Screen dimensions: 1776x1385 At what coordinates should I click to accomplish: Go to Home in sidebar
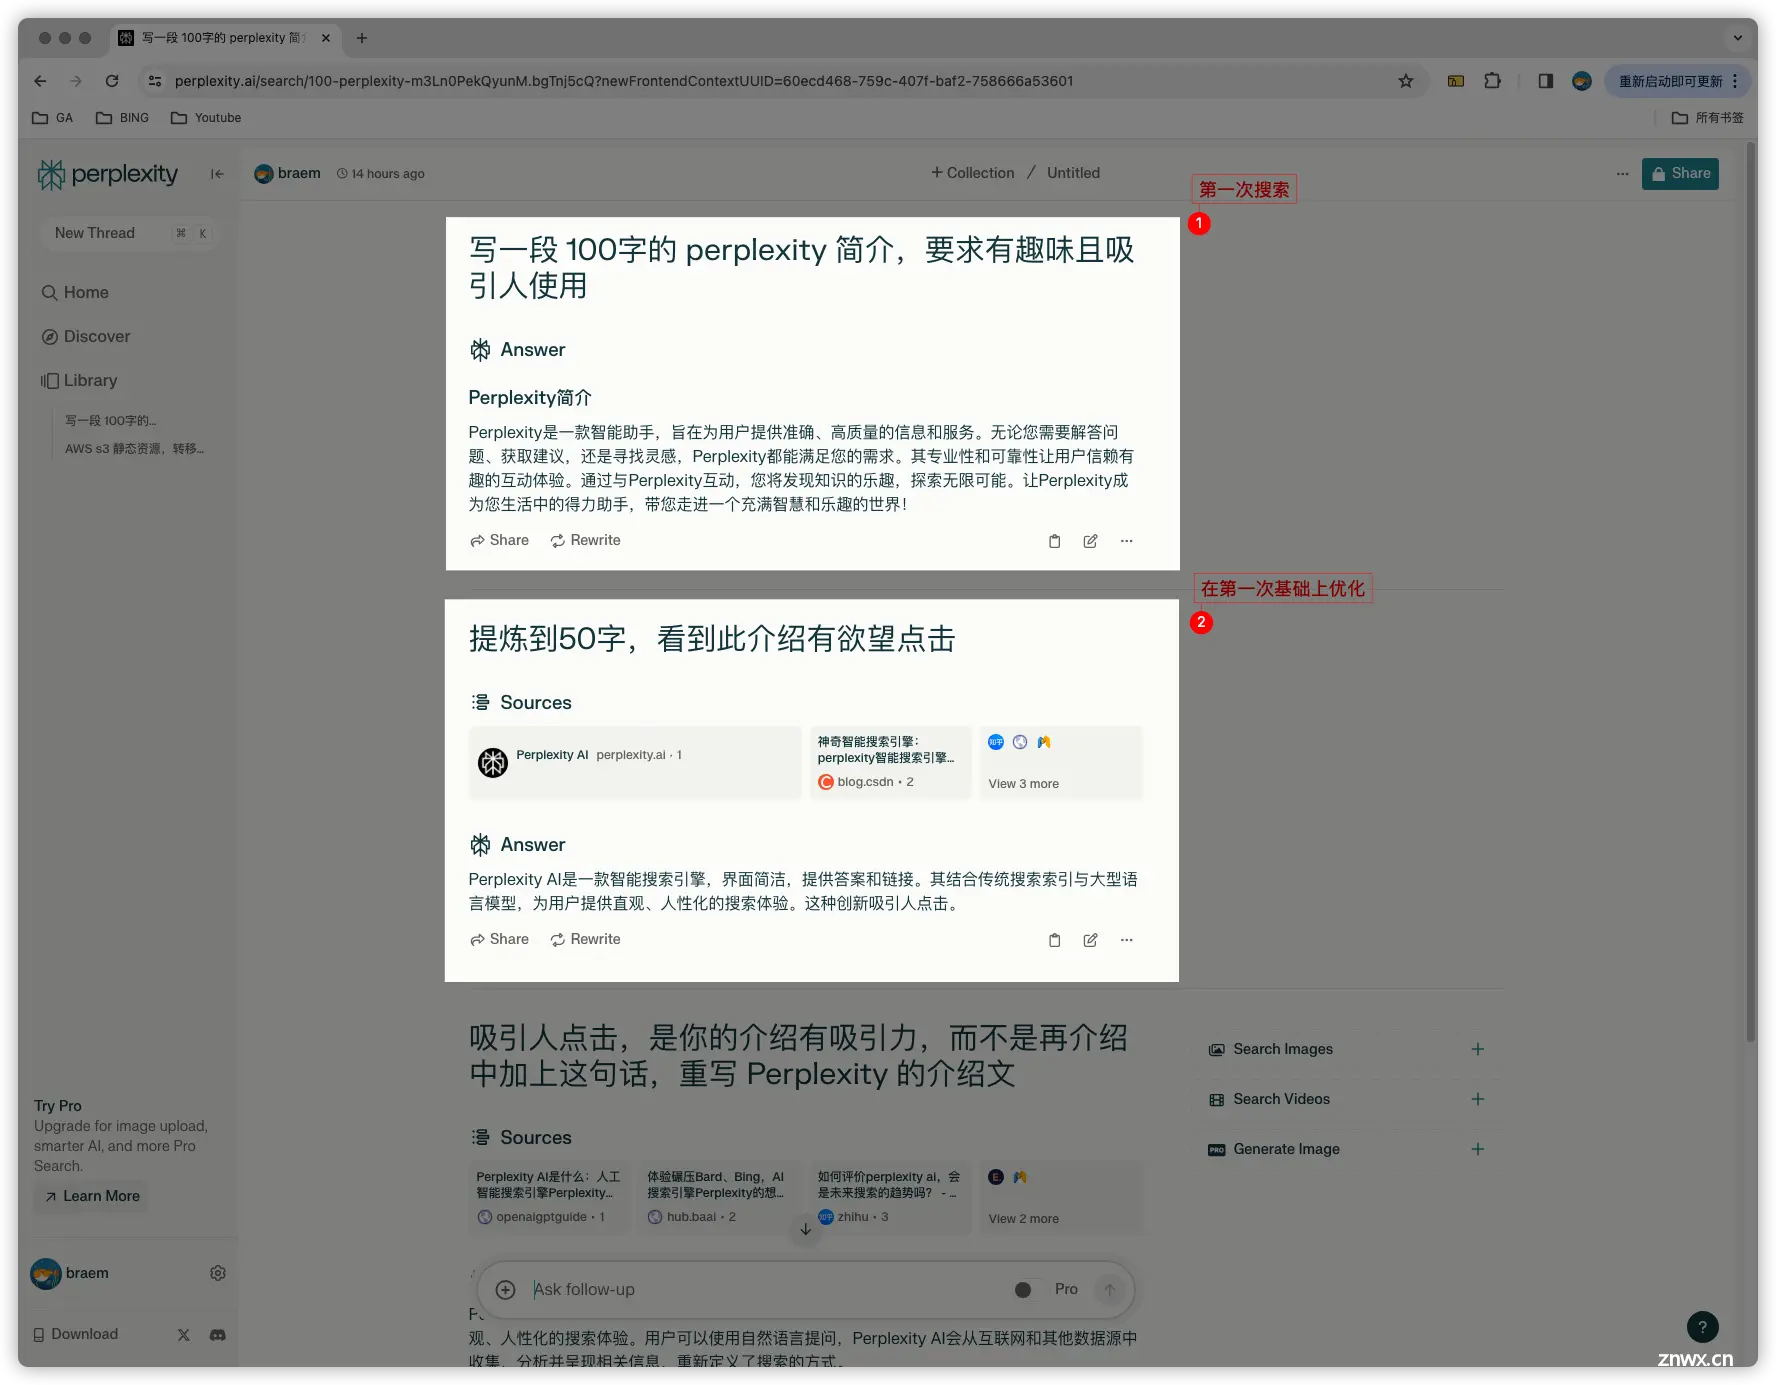(75, 292)
